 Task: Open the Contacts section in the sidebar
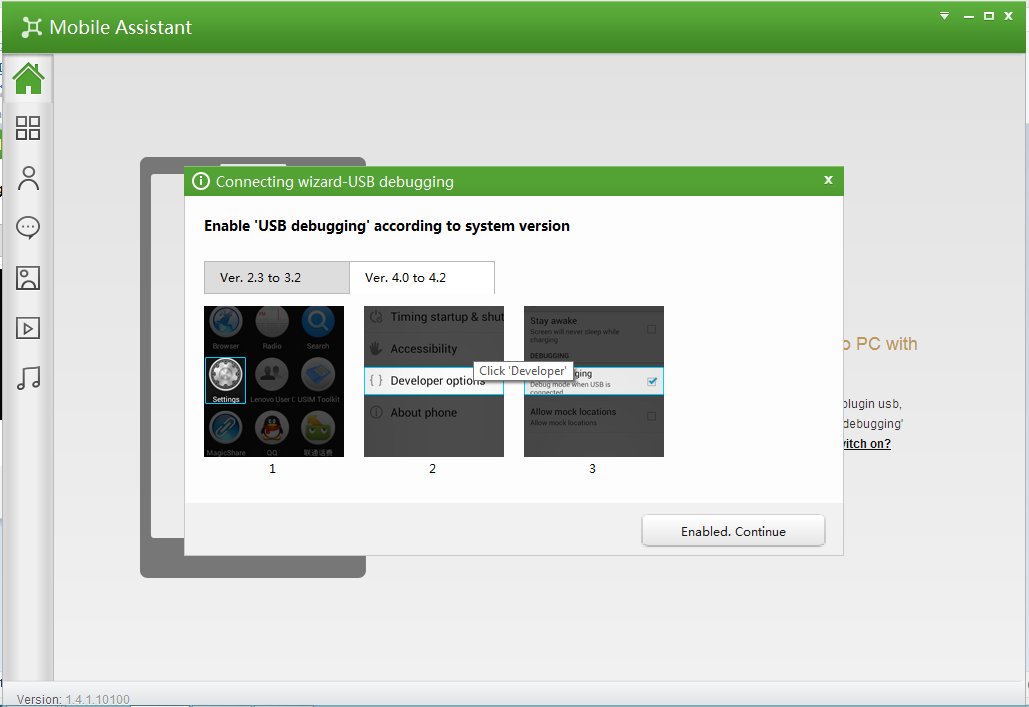coord(28,178)
